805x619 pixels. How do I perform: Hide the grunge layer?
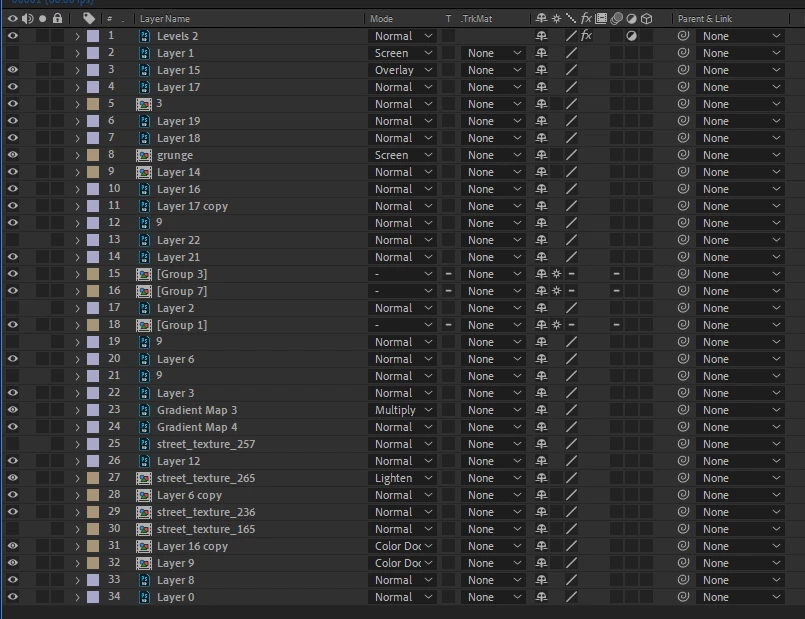pos(12,155)
